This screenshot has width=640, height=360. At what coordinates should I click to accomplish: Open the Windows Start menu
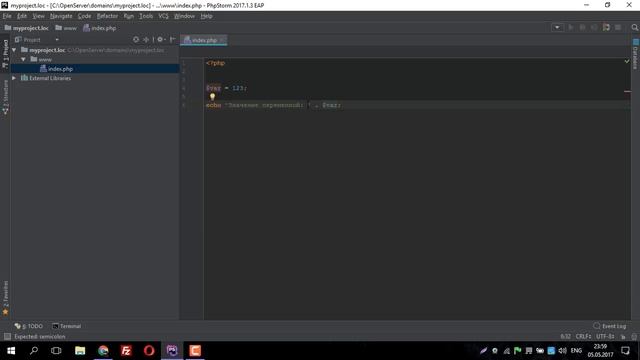coord(11,351)
